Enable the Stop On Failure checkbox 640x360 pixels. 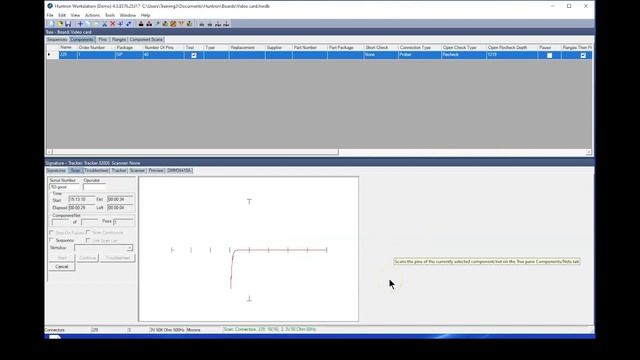[x=51, y=232]
